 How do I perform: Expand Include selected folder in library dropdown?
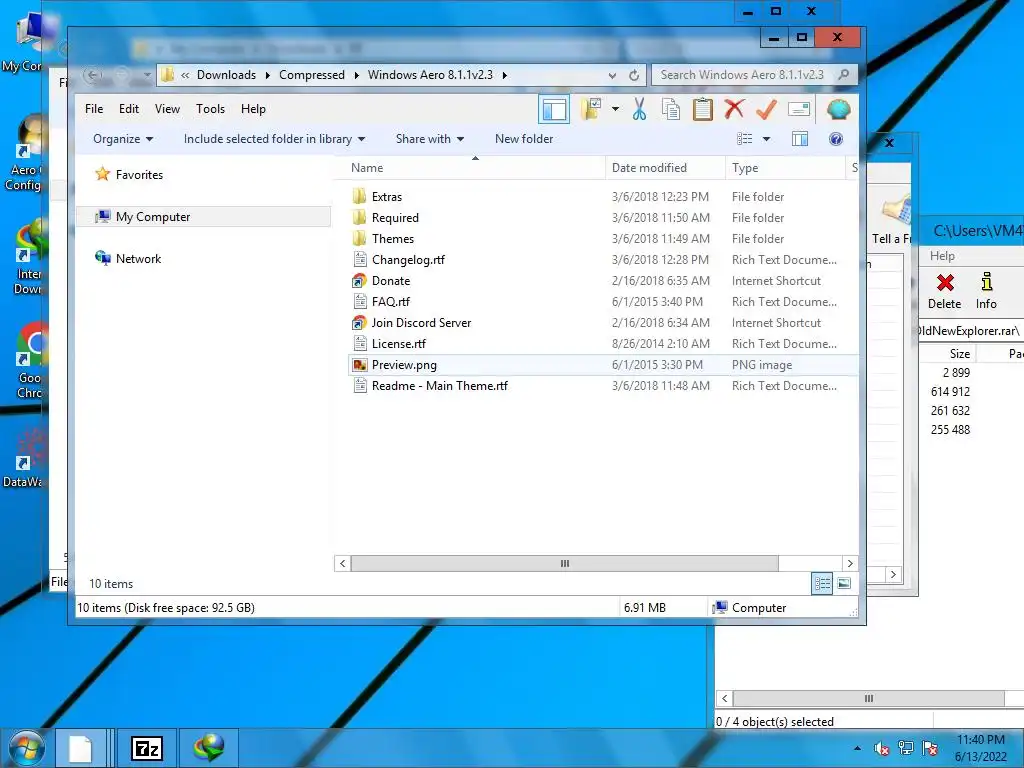[274, 138]
